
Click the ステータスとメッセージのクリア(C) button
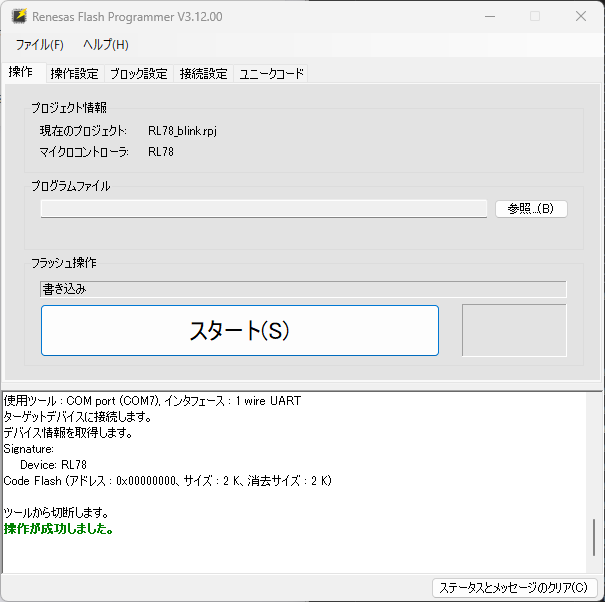click(514, 587)
